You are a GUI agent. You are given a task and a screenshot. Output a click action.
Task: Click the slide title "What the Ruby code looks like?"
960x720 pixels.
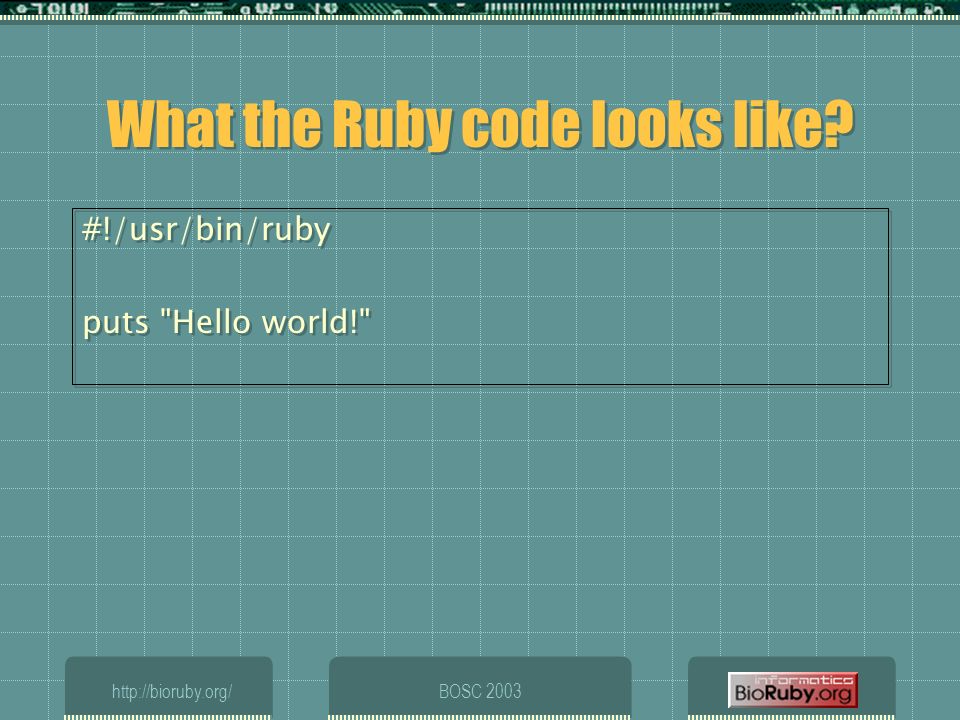click(480, 125)
